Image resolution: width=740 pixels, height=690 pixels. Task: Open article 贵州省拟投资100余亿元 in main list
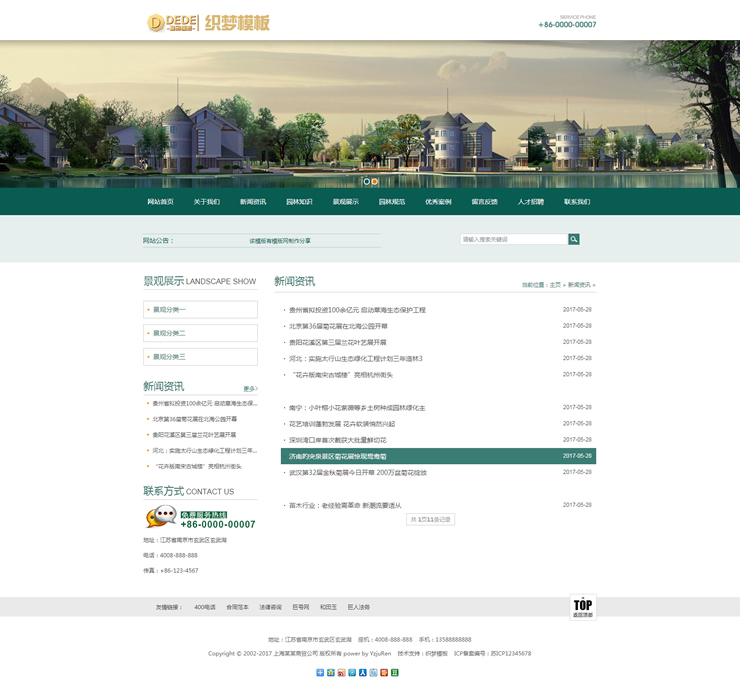point(357,310)
